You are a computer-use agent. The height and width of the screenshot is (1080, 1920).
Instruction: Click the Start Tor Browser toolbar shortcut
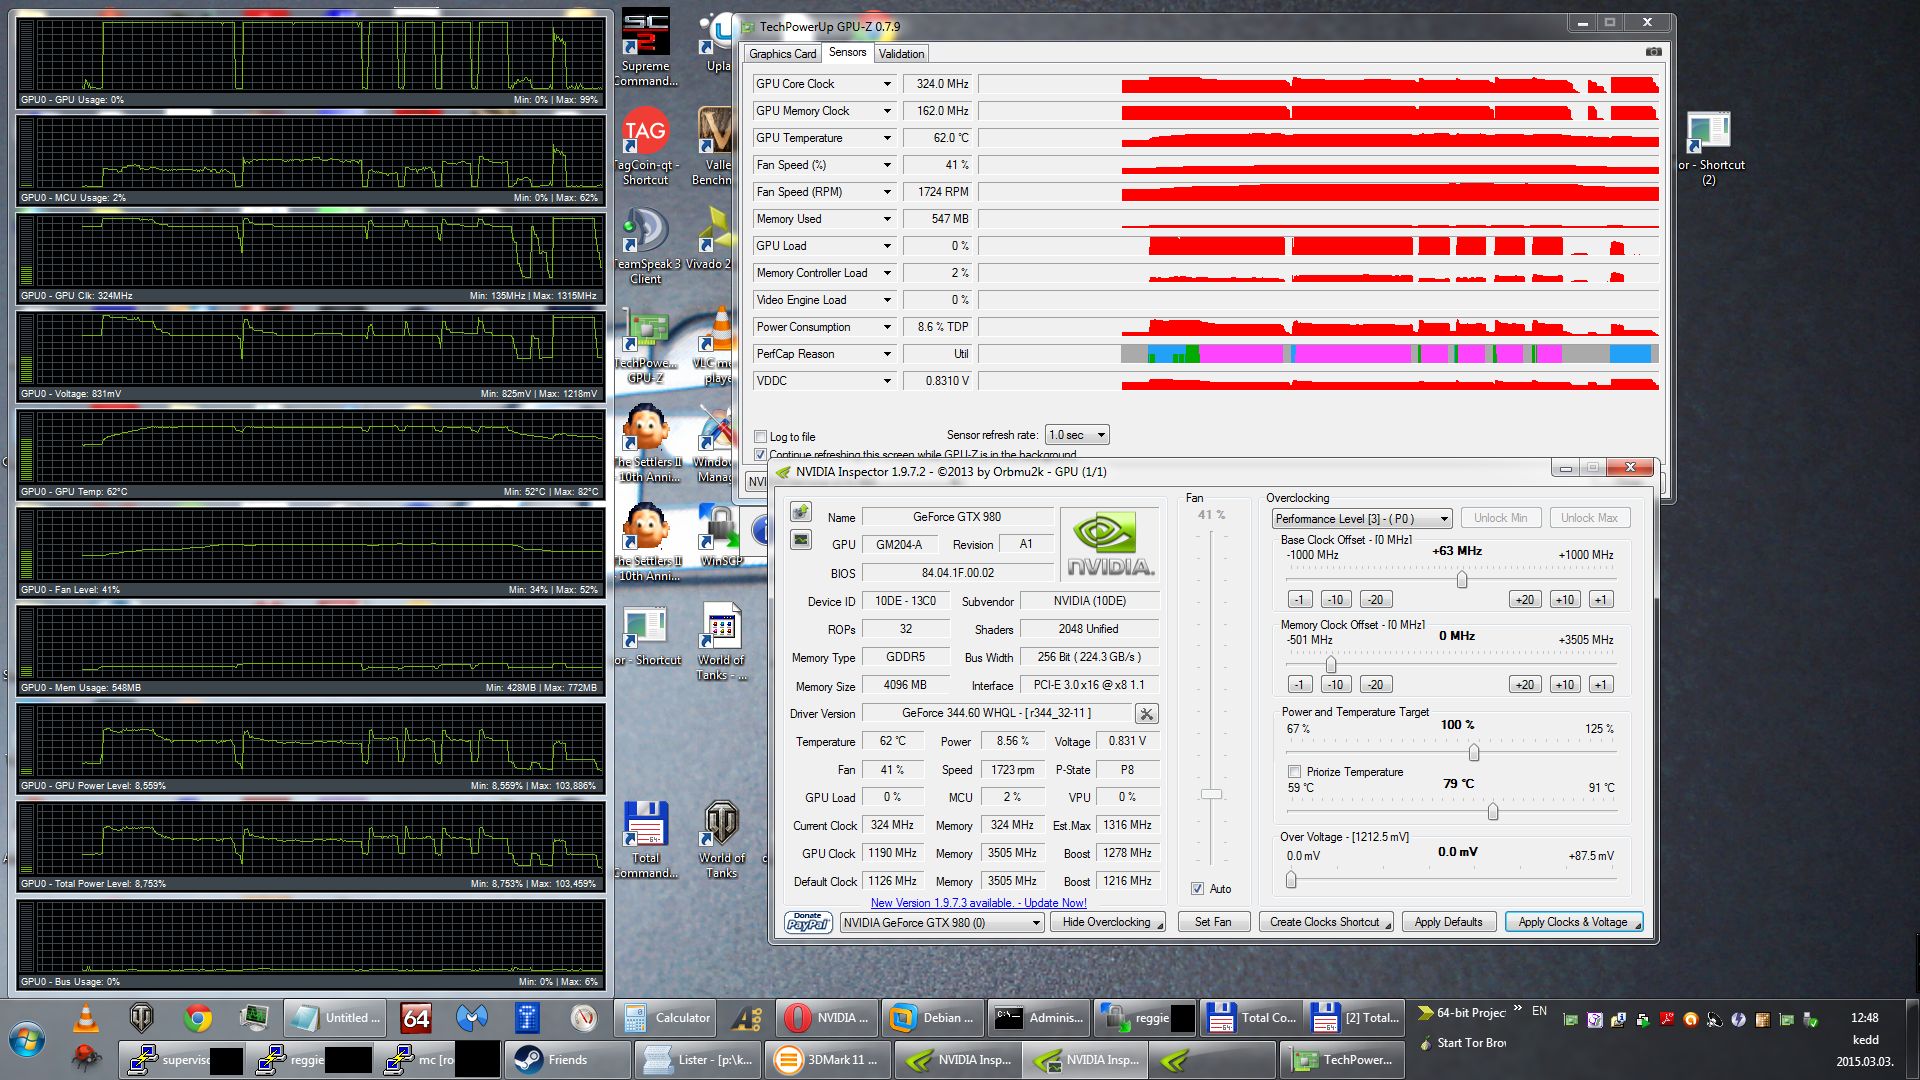click(x=1463, y=1043)
